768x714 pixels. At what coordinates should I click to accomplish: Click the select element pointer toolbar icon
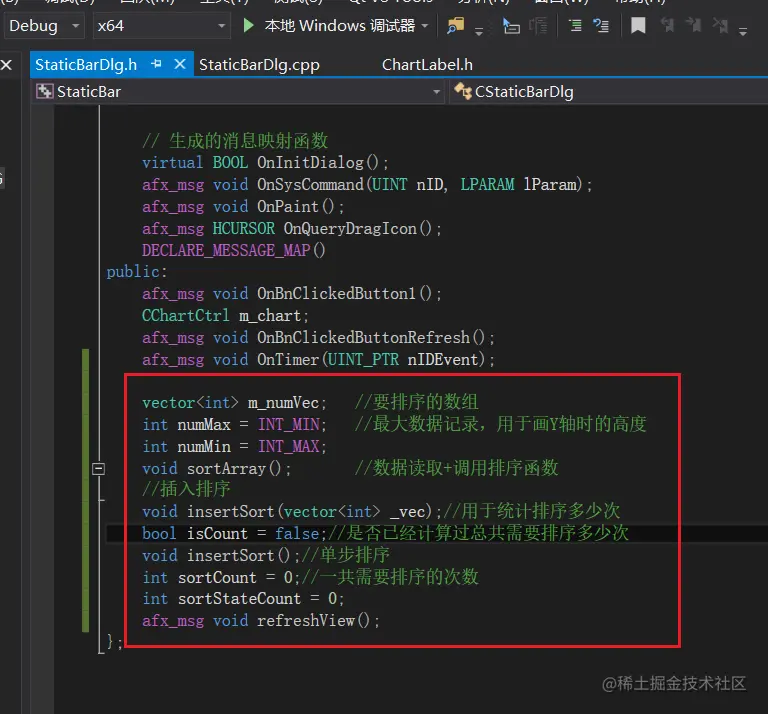tap(511, 25)
